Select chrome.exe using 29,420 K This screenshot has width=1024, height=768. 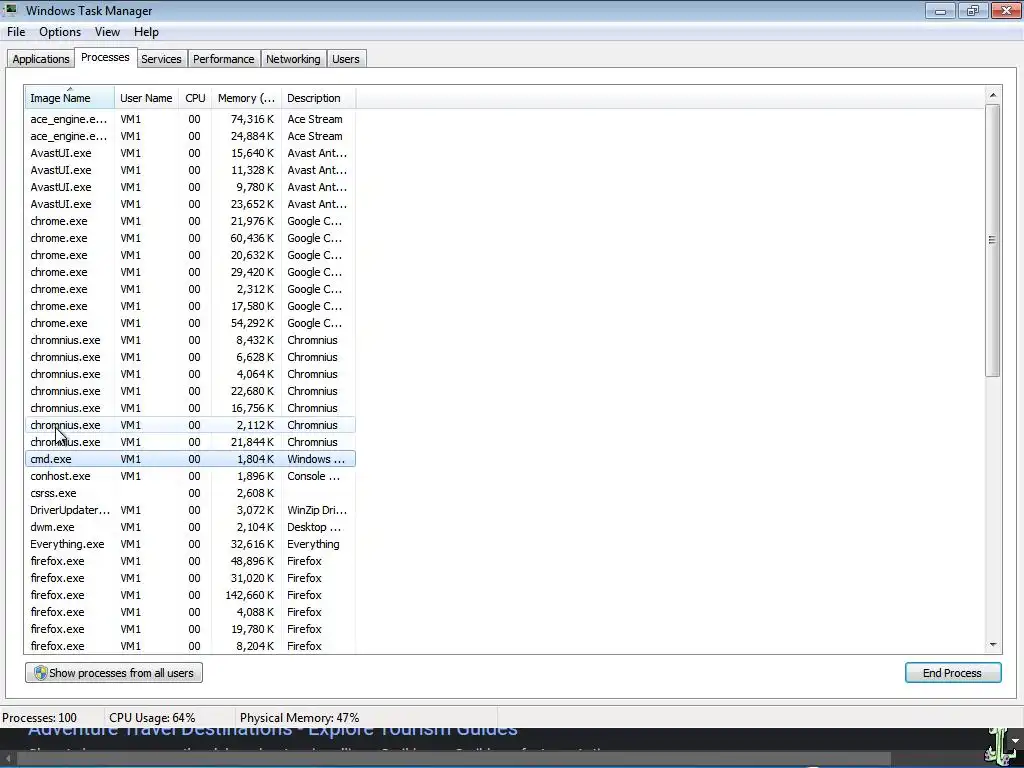pos(190,272)
